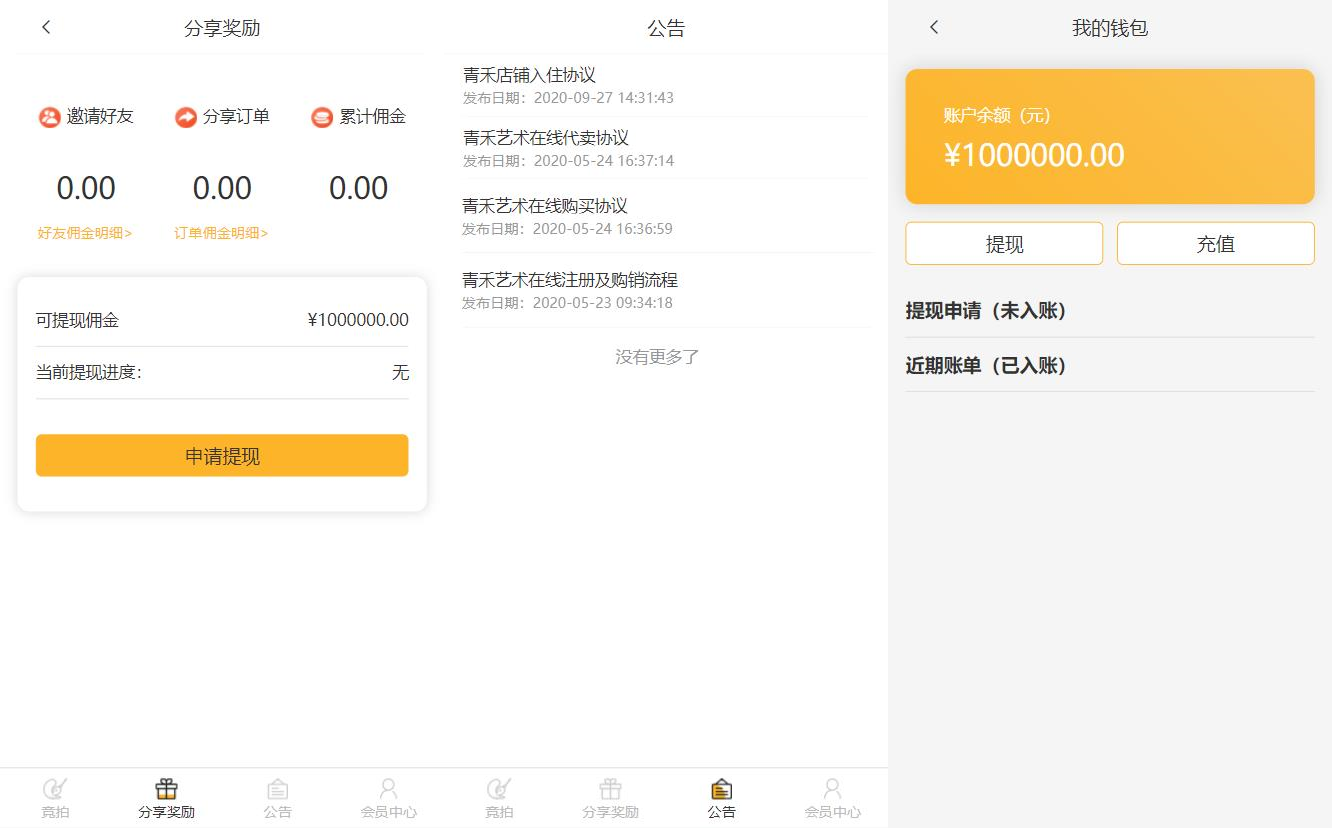Click the 邀请好友 friends icon
Viewport: 1332px width, 828px height.
(47, 116)
